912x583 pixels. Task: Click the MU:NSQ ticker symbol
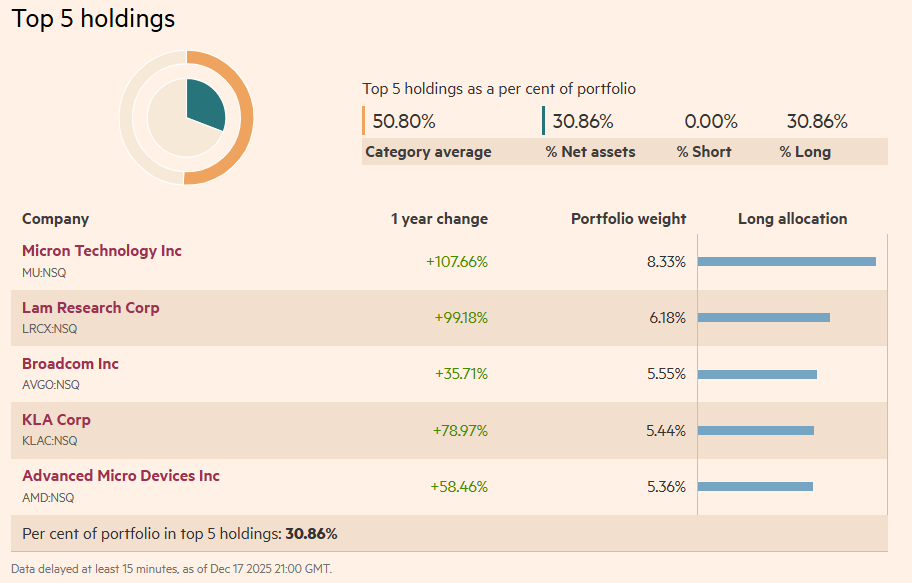44,272
